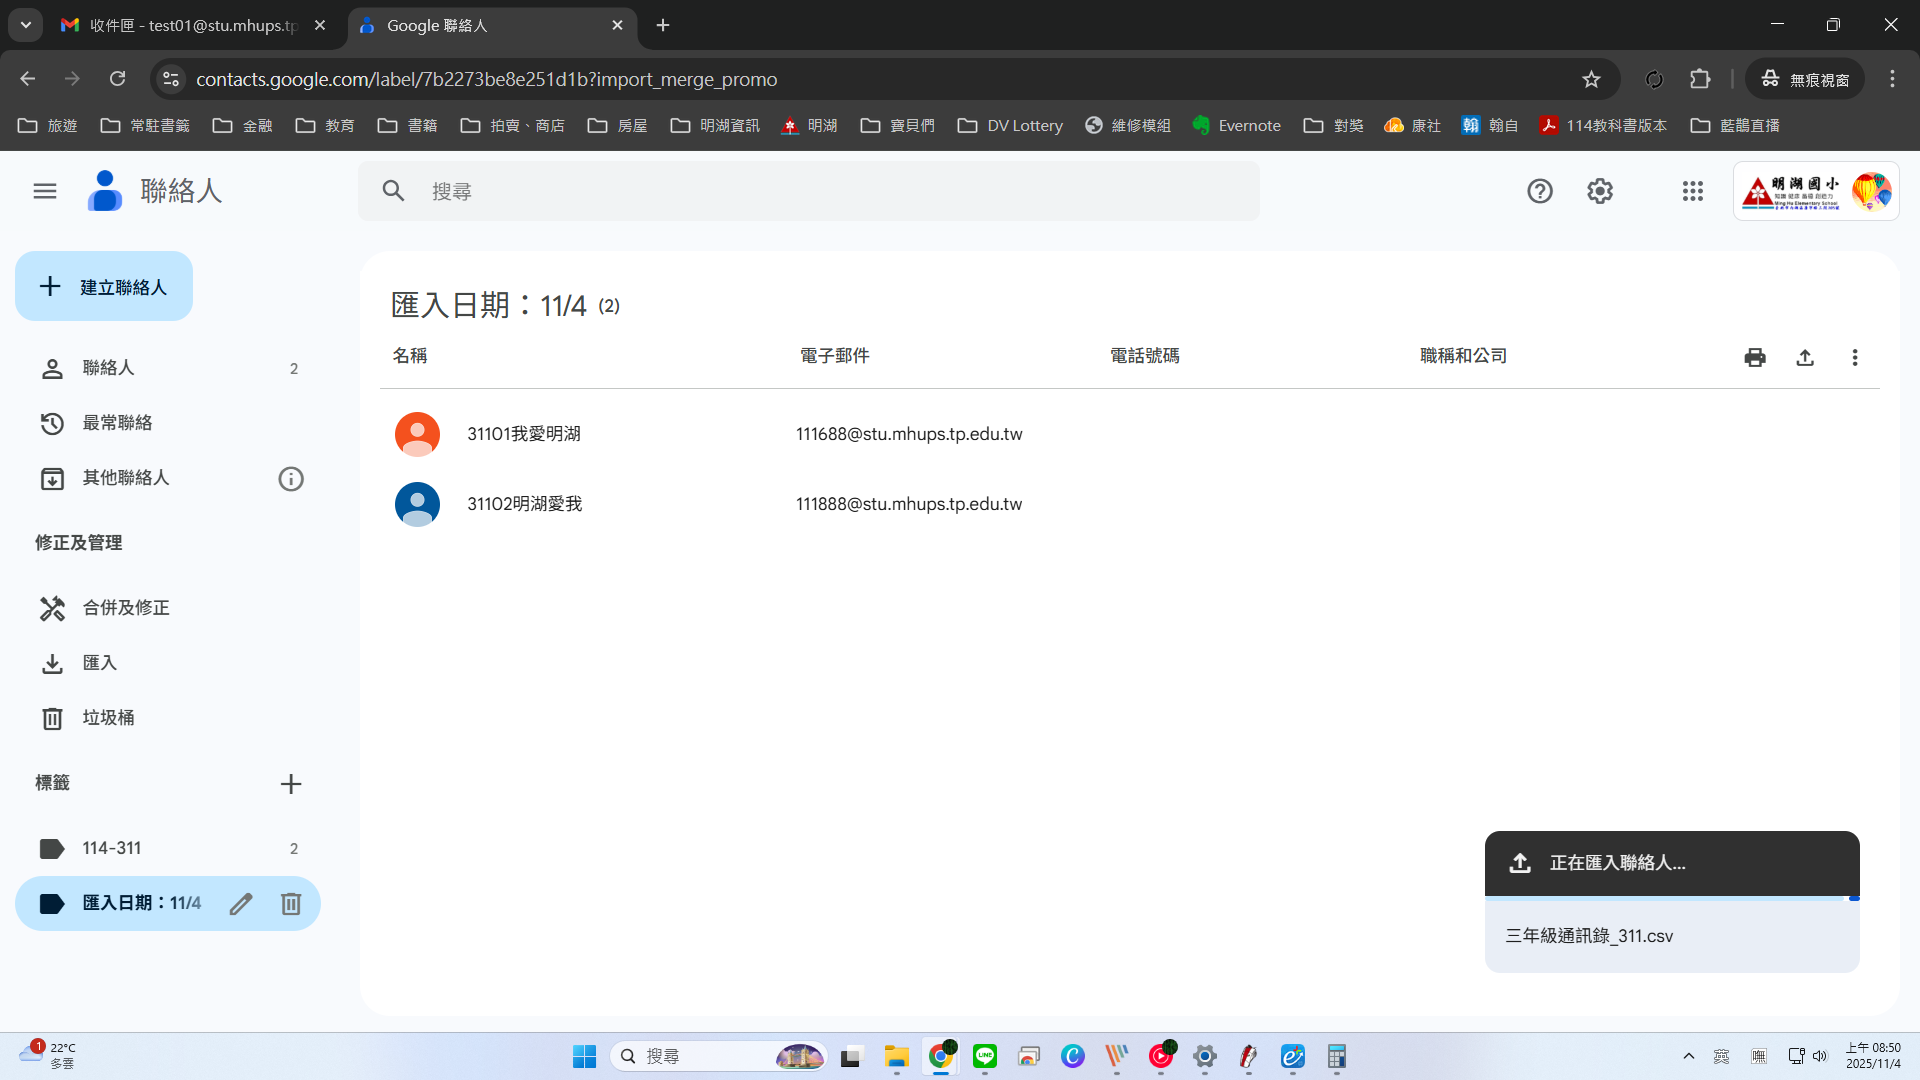Viewport: 1920px width, 1080px height.
Task: Open contact 31101我愛明湖
Action: 524,434
